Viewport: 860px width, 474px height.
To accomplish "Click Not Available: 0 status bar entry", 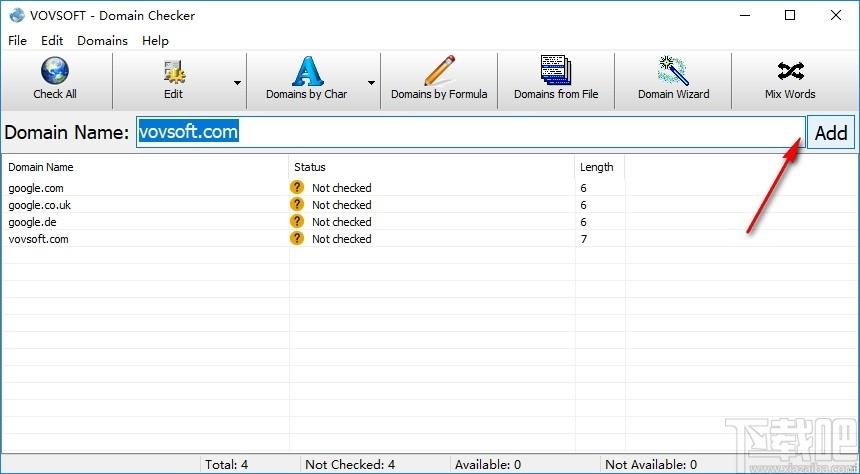I will click(651, 465).
